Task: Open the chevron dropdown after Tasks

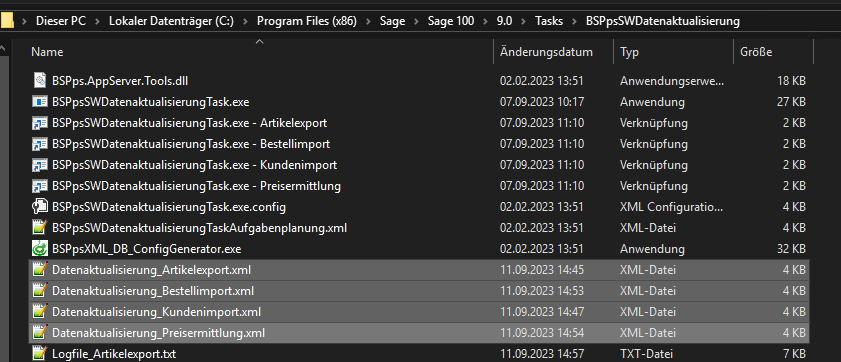Action: coord(575,21)
